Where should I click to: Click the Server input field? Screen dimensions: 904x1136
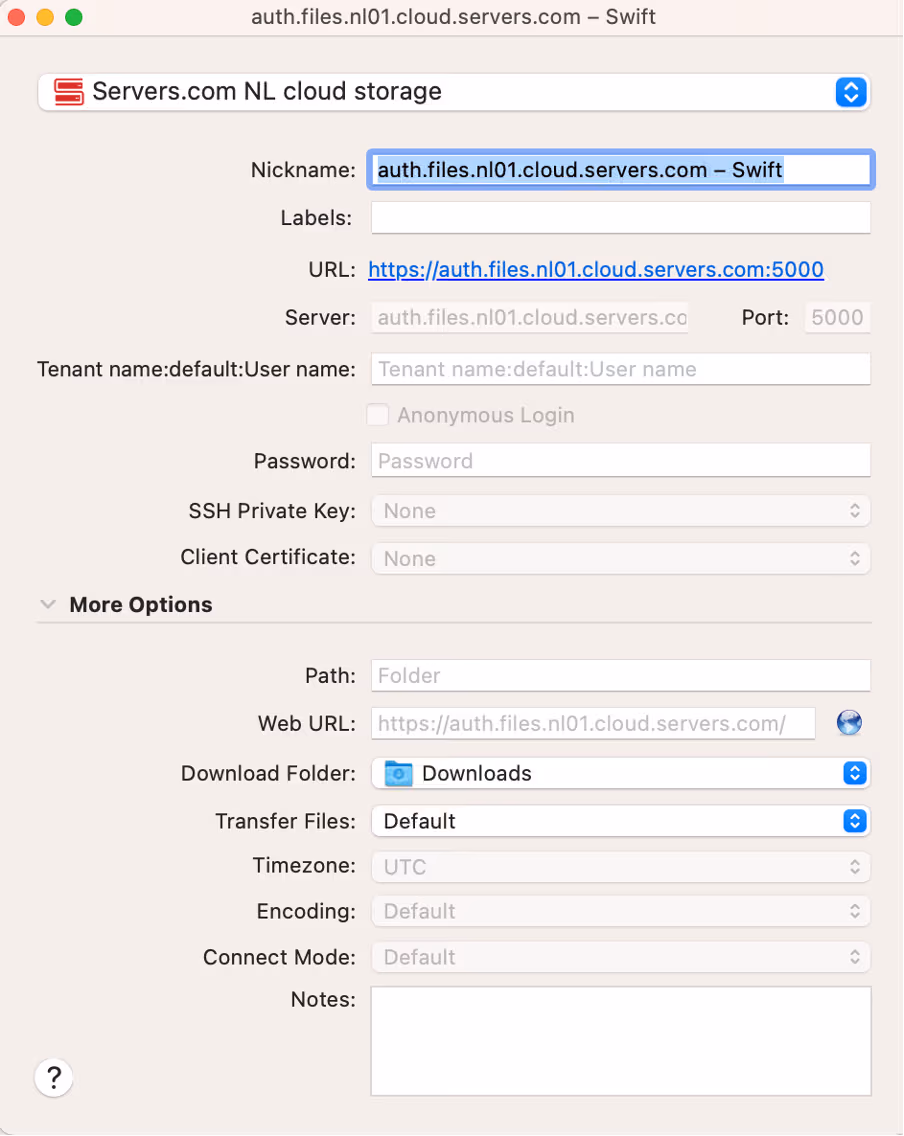[530, 317]
